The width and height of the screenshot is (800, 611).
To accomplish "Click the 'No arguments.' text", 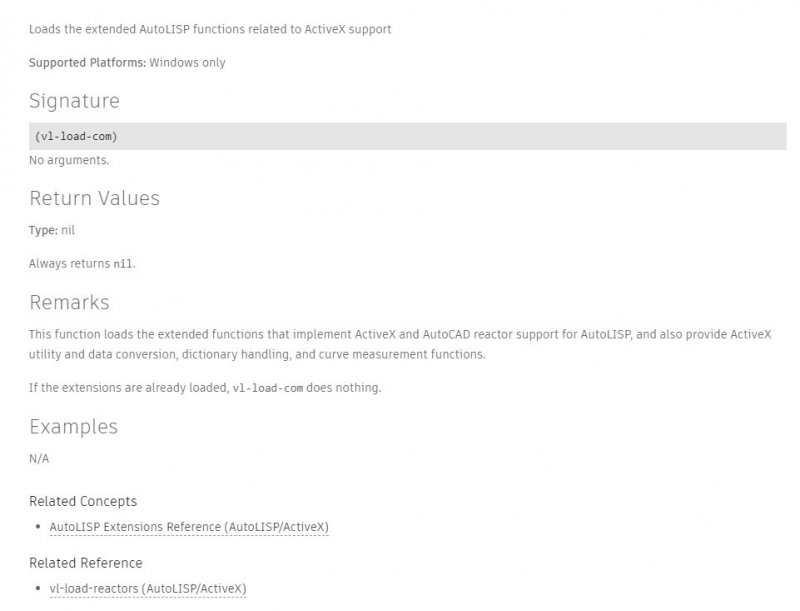I will [x=69, y=160].
